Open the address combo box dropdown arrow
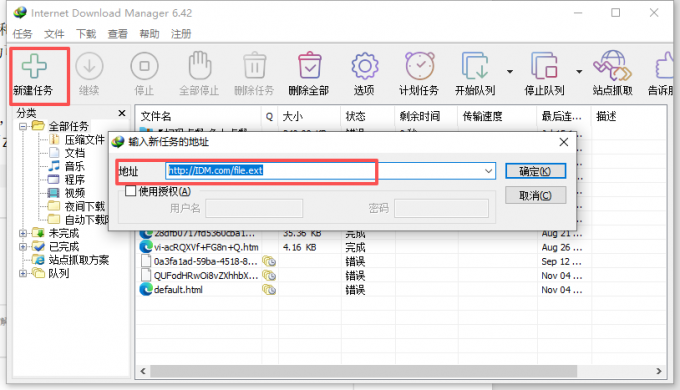Image resolution: width=680 pixels, height=390 pixels. tap(488, 171)
